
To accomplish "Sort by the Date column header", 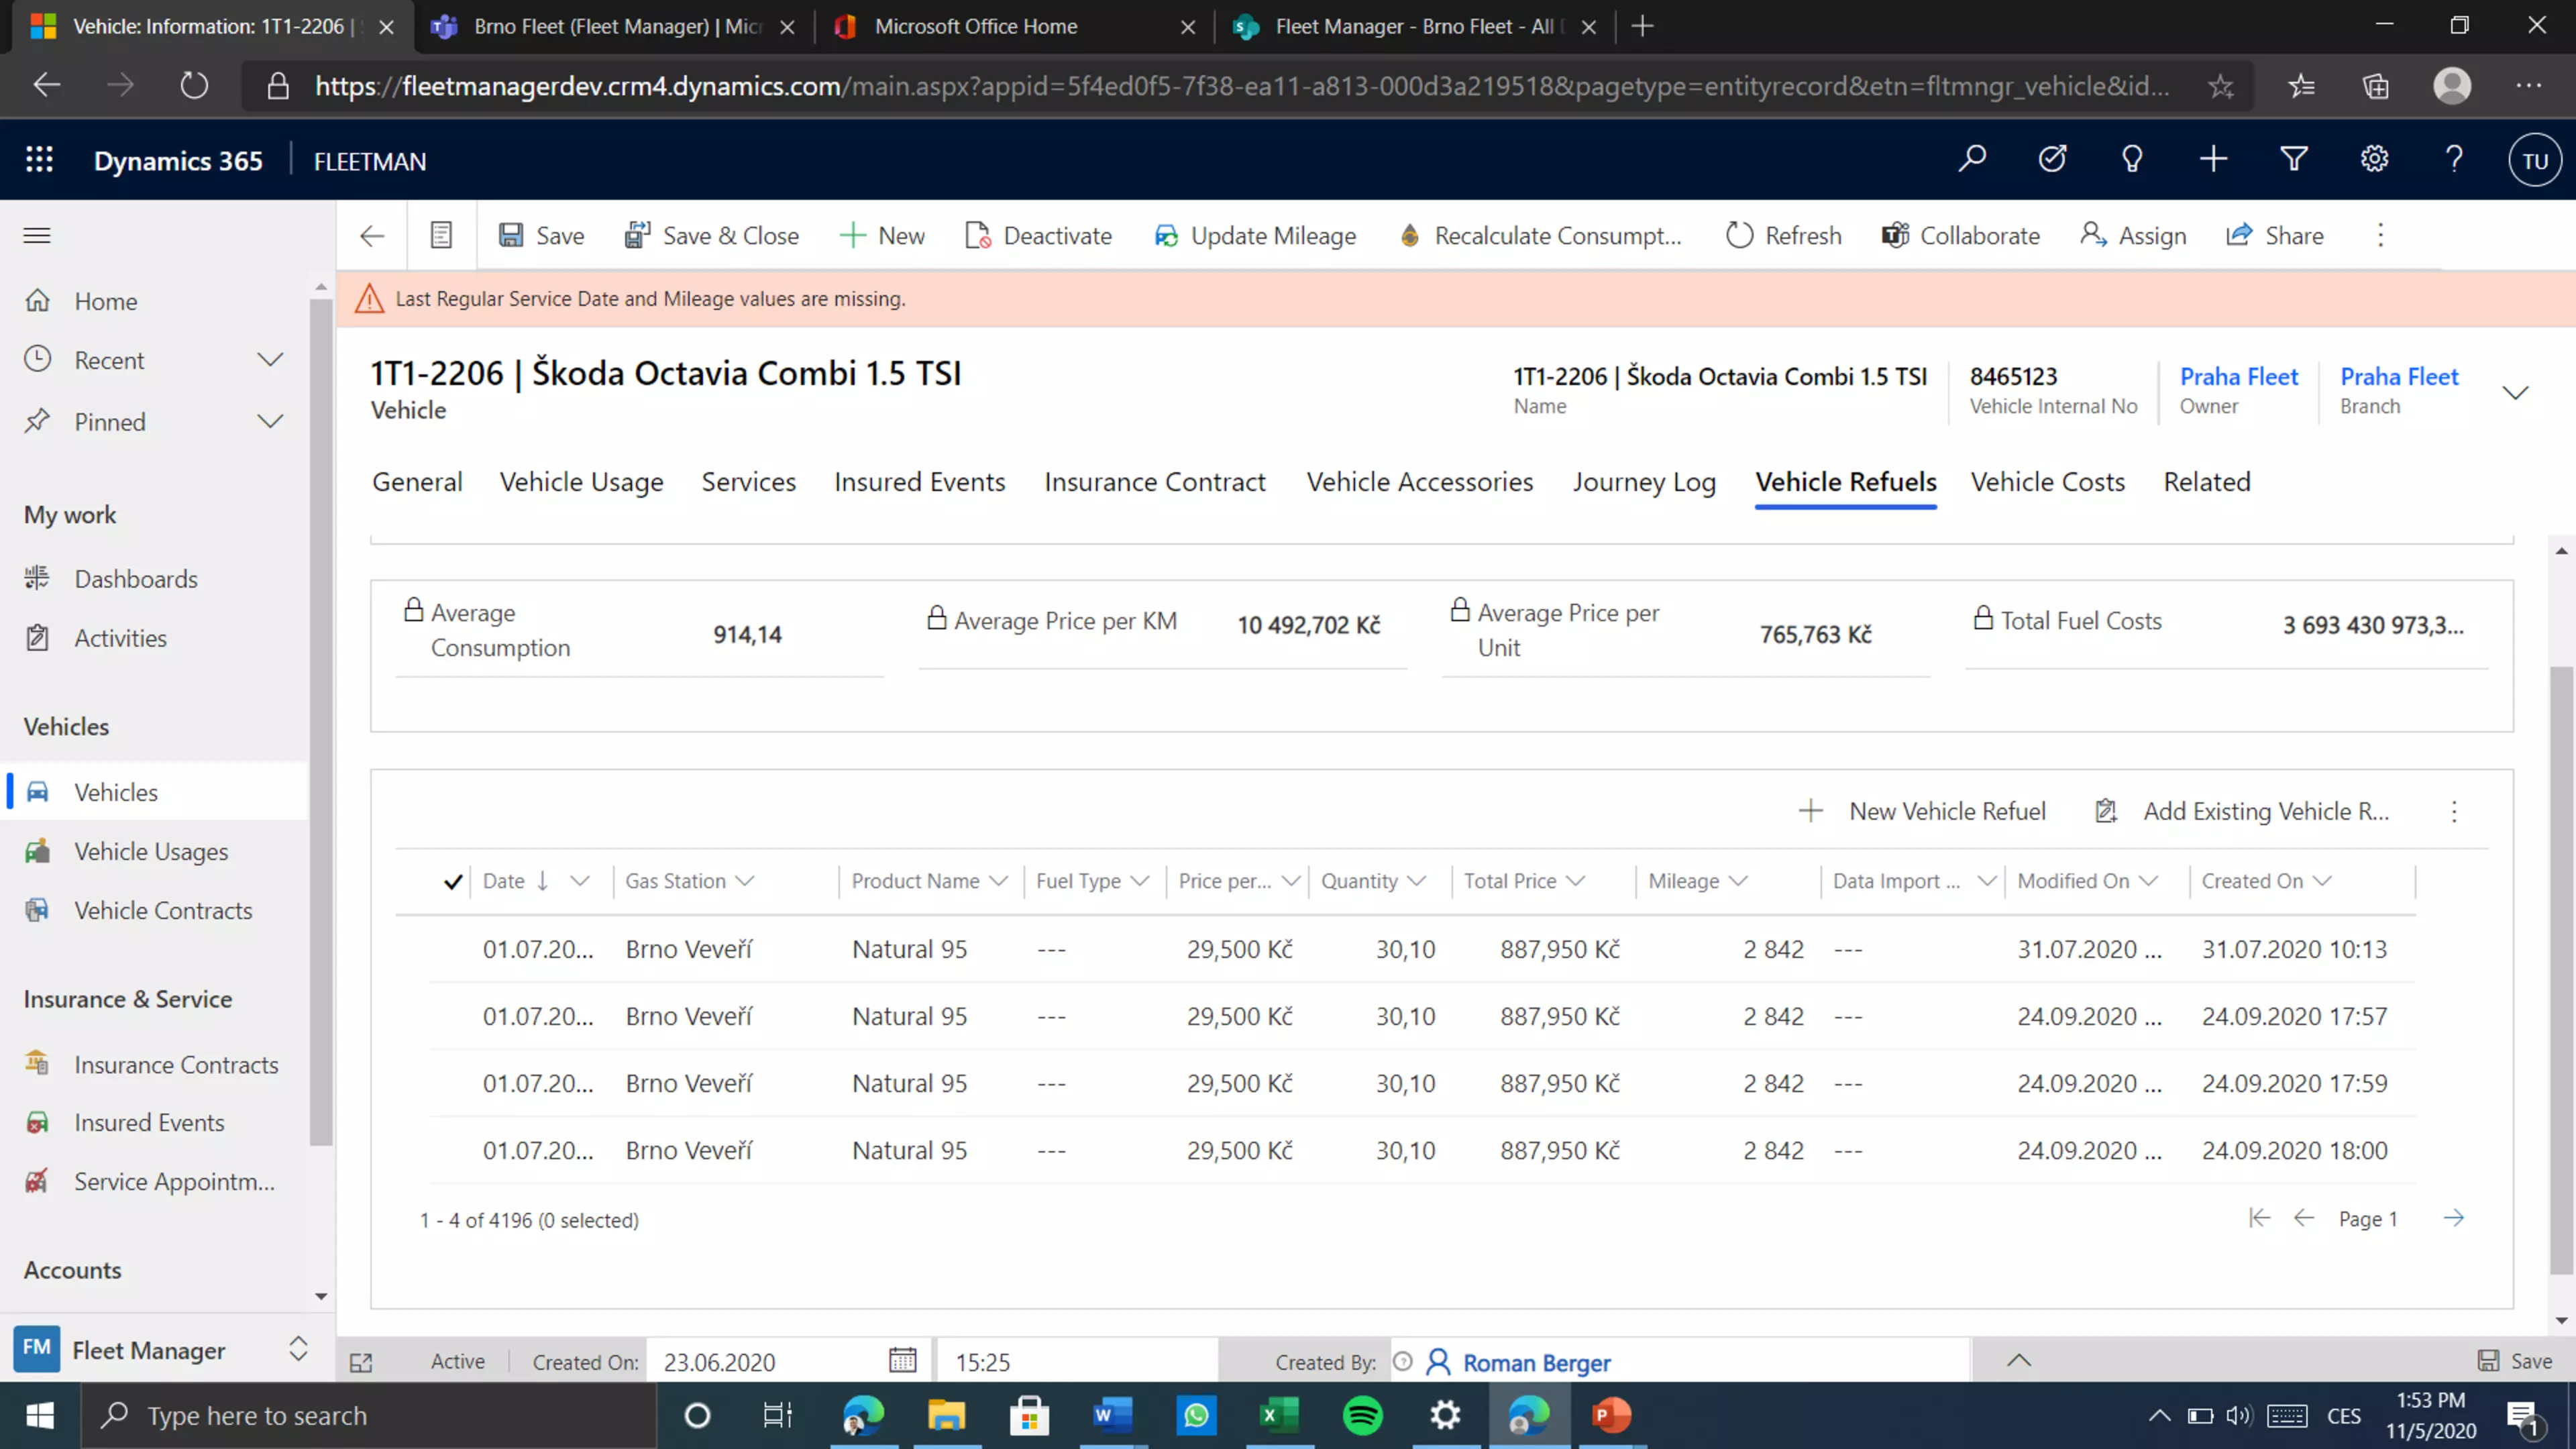I will (x=504, y=882).
